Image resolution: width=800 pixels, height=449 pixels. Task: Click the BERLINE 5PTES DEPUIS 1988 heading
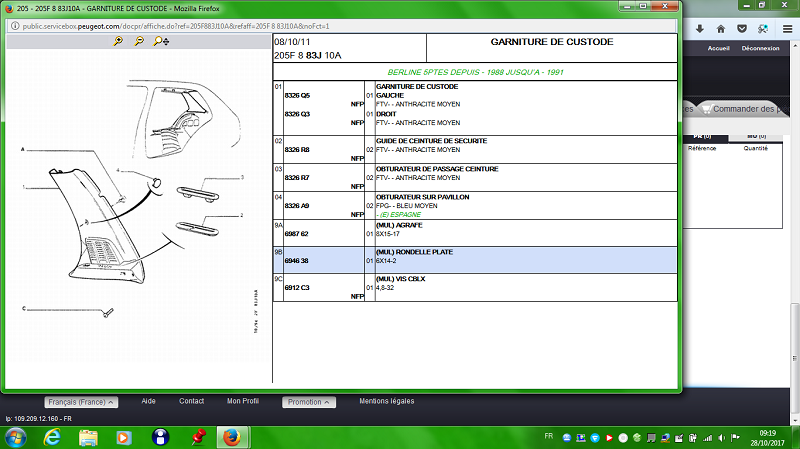475,72
